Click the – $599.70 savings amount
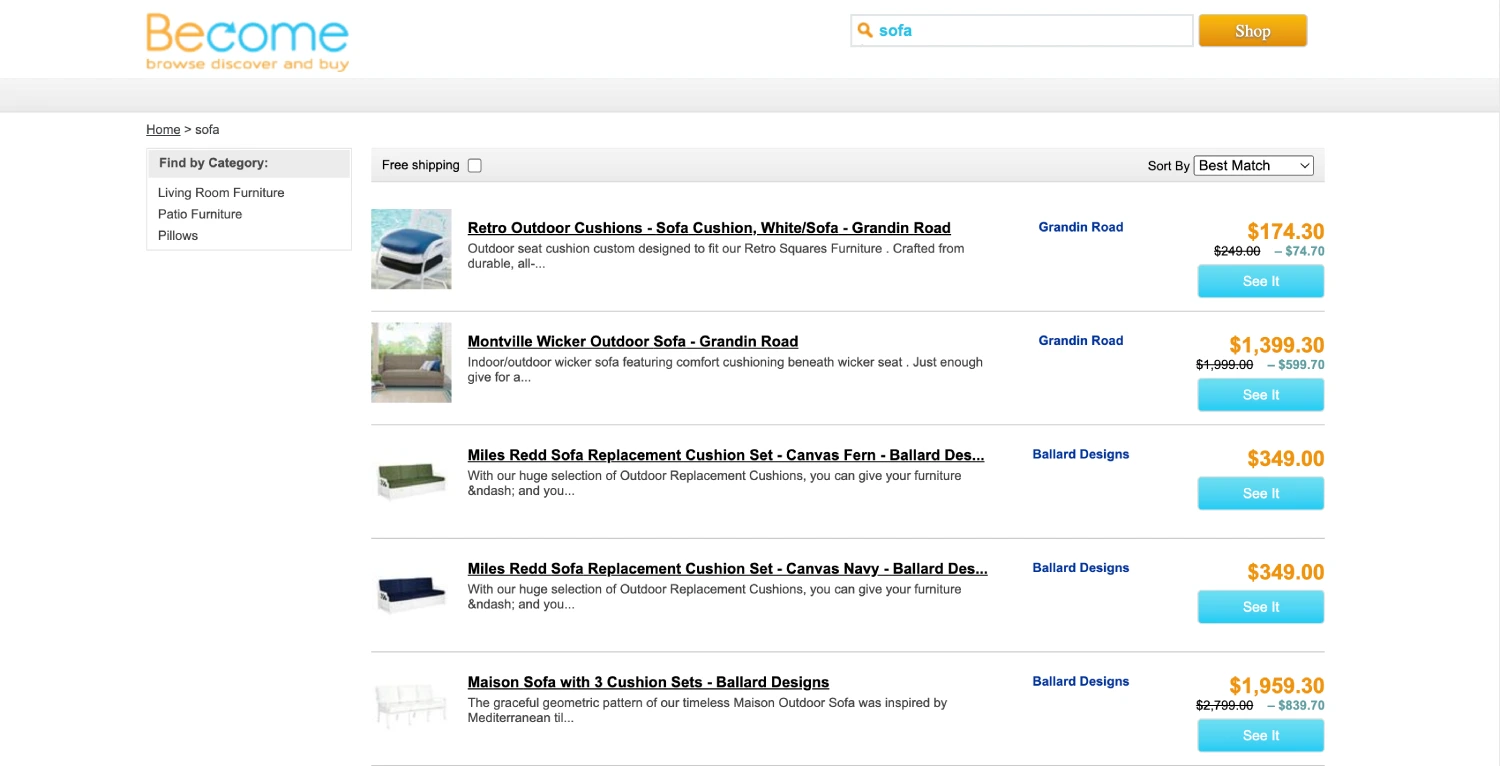The width and height of the screenshot is (1500, 766). point(1296,365)
